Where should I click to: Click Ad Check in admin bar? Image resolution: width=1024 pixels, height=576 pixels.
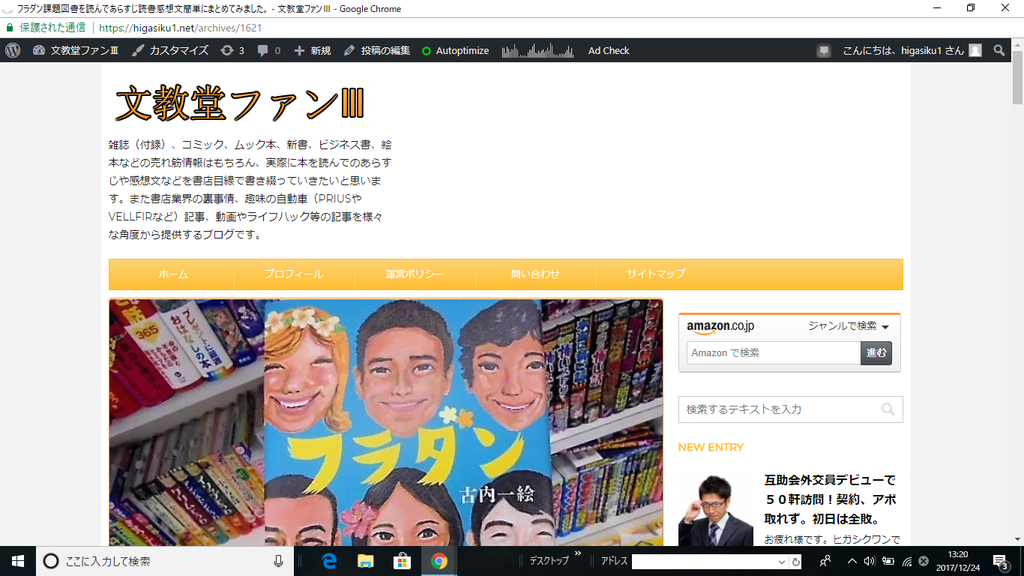609,50
